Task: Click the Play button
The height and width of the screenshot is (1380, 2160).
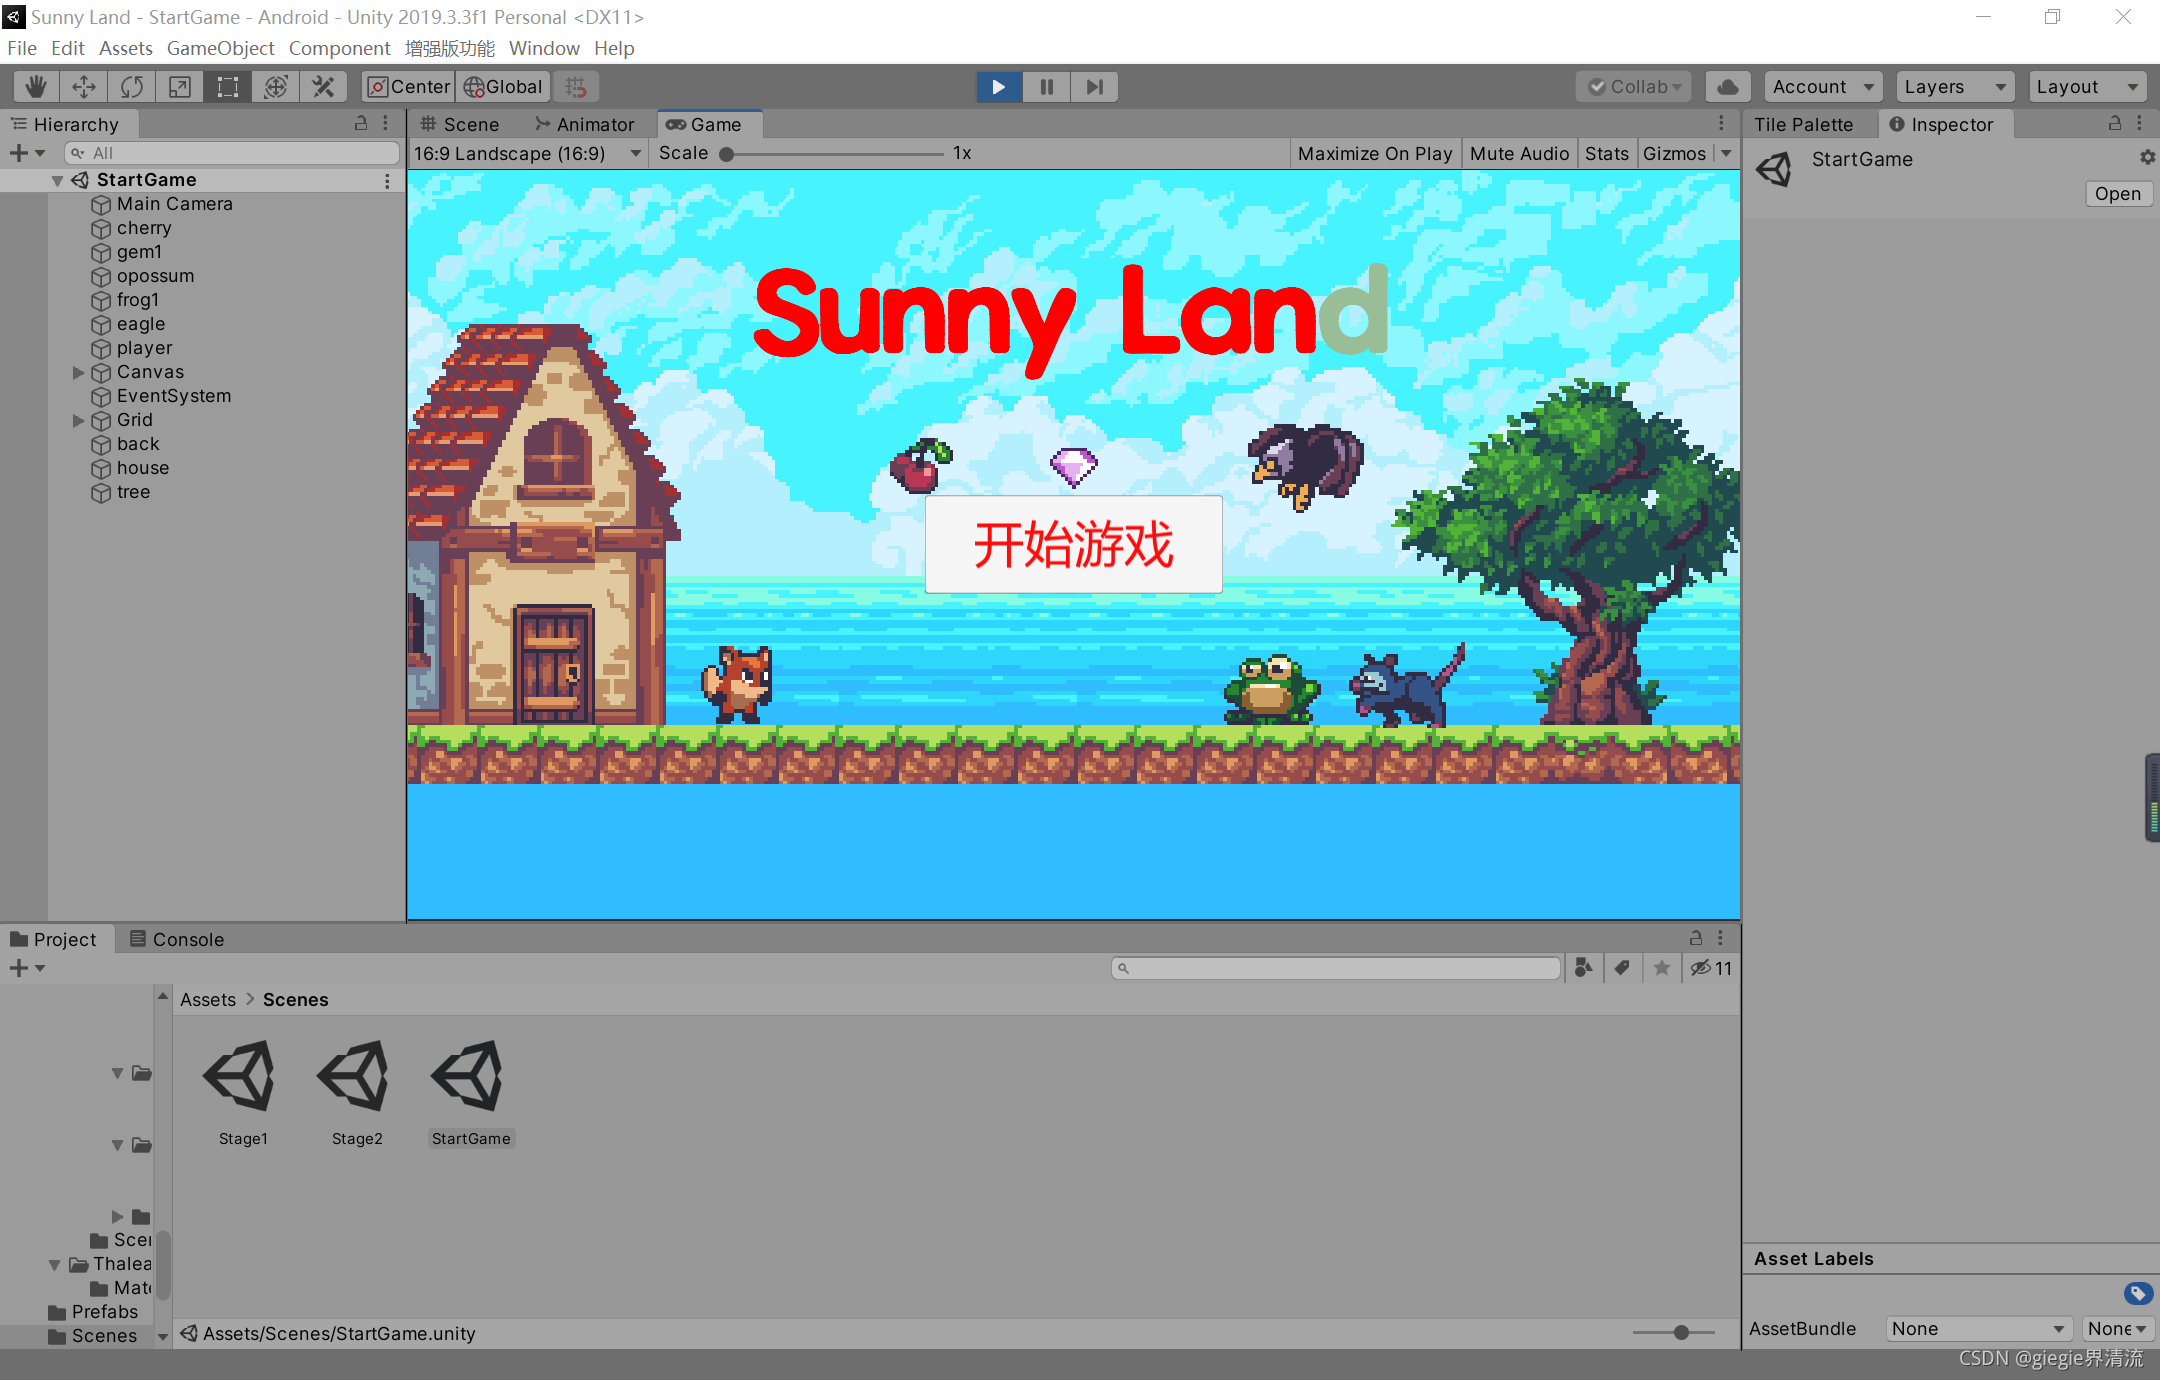Action: tap(999, 87)
